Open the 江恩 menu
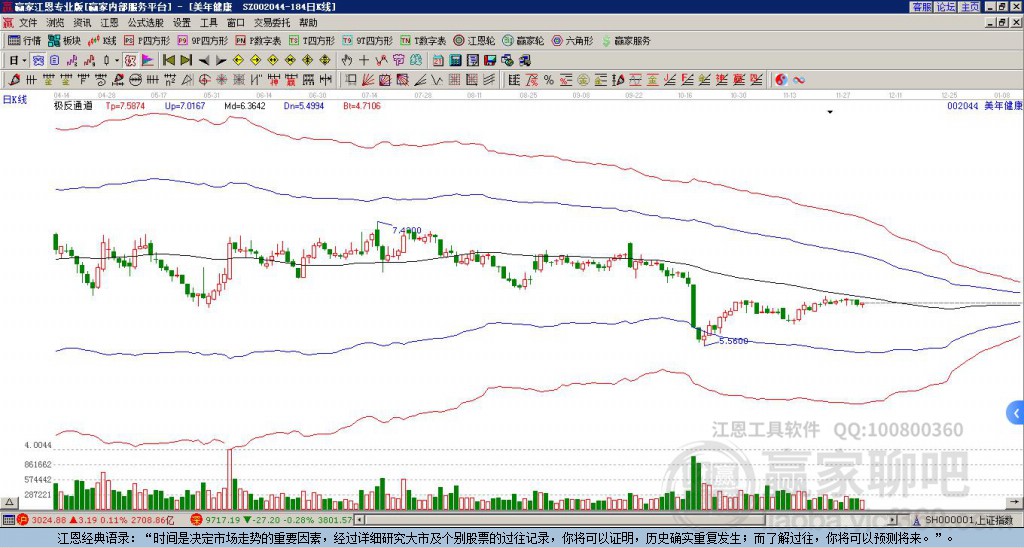 point(109,23)
